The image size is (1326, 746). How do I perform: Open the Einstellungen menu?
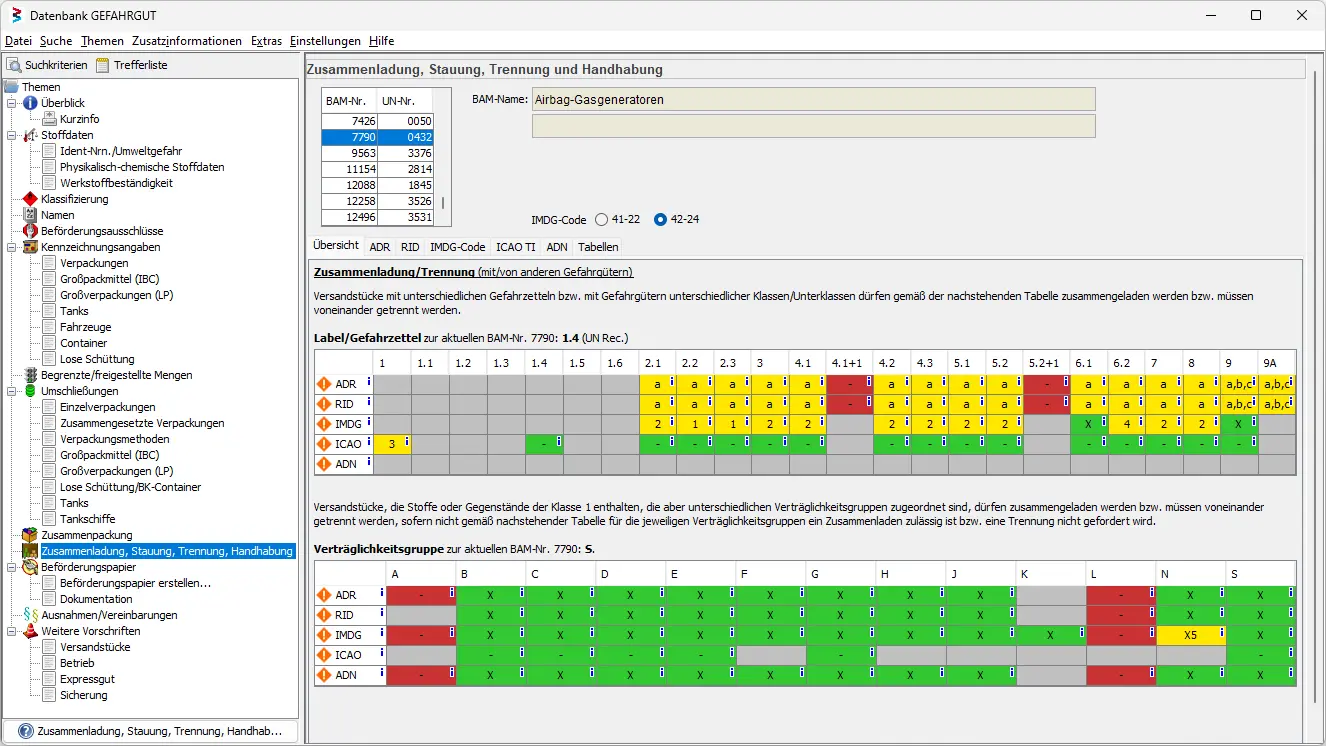click(325, 41)
